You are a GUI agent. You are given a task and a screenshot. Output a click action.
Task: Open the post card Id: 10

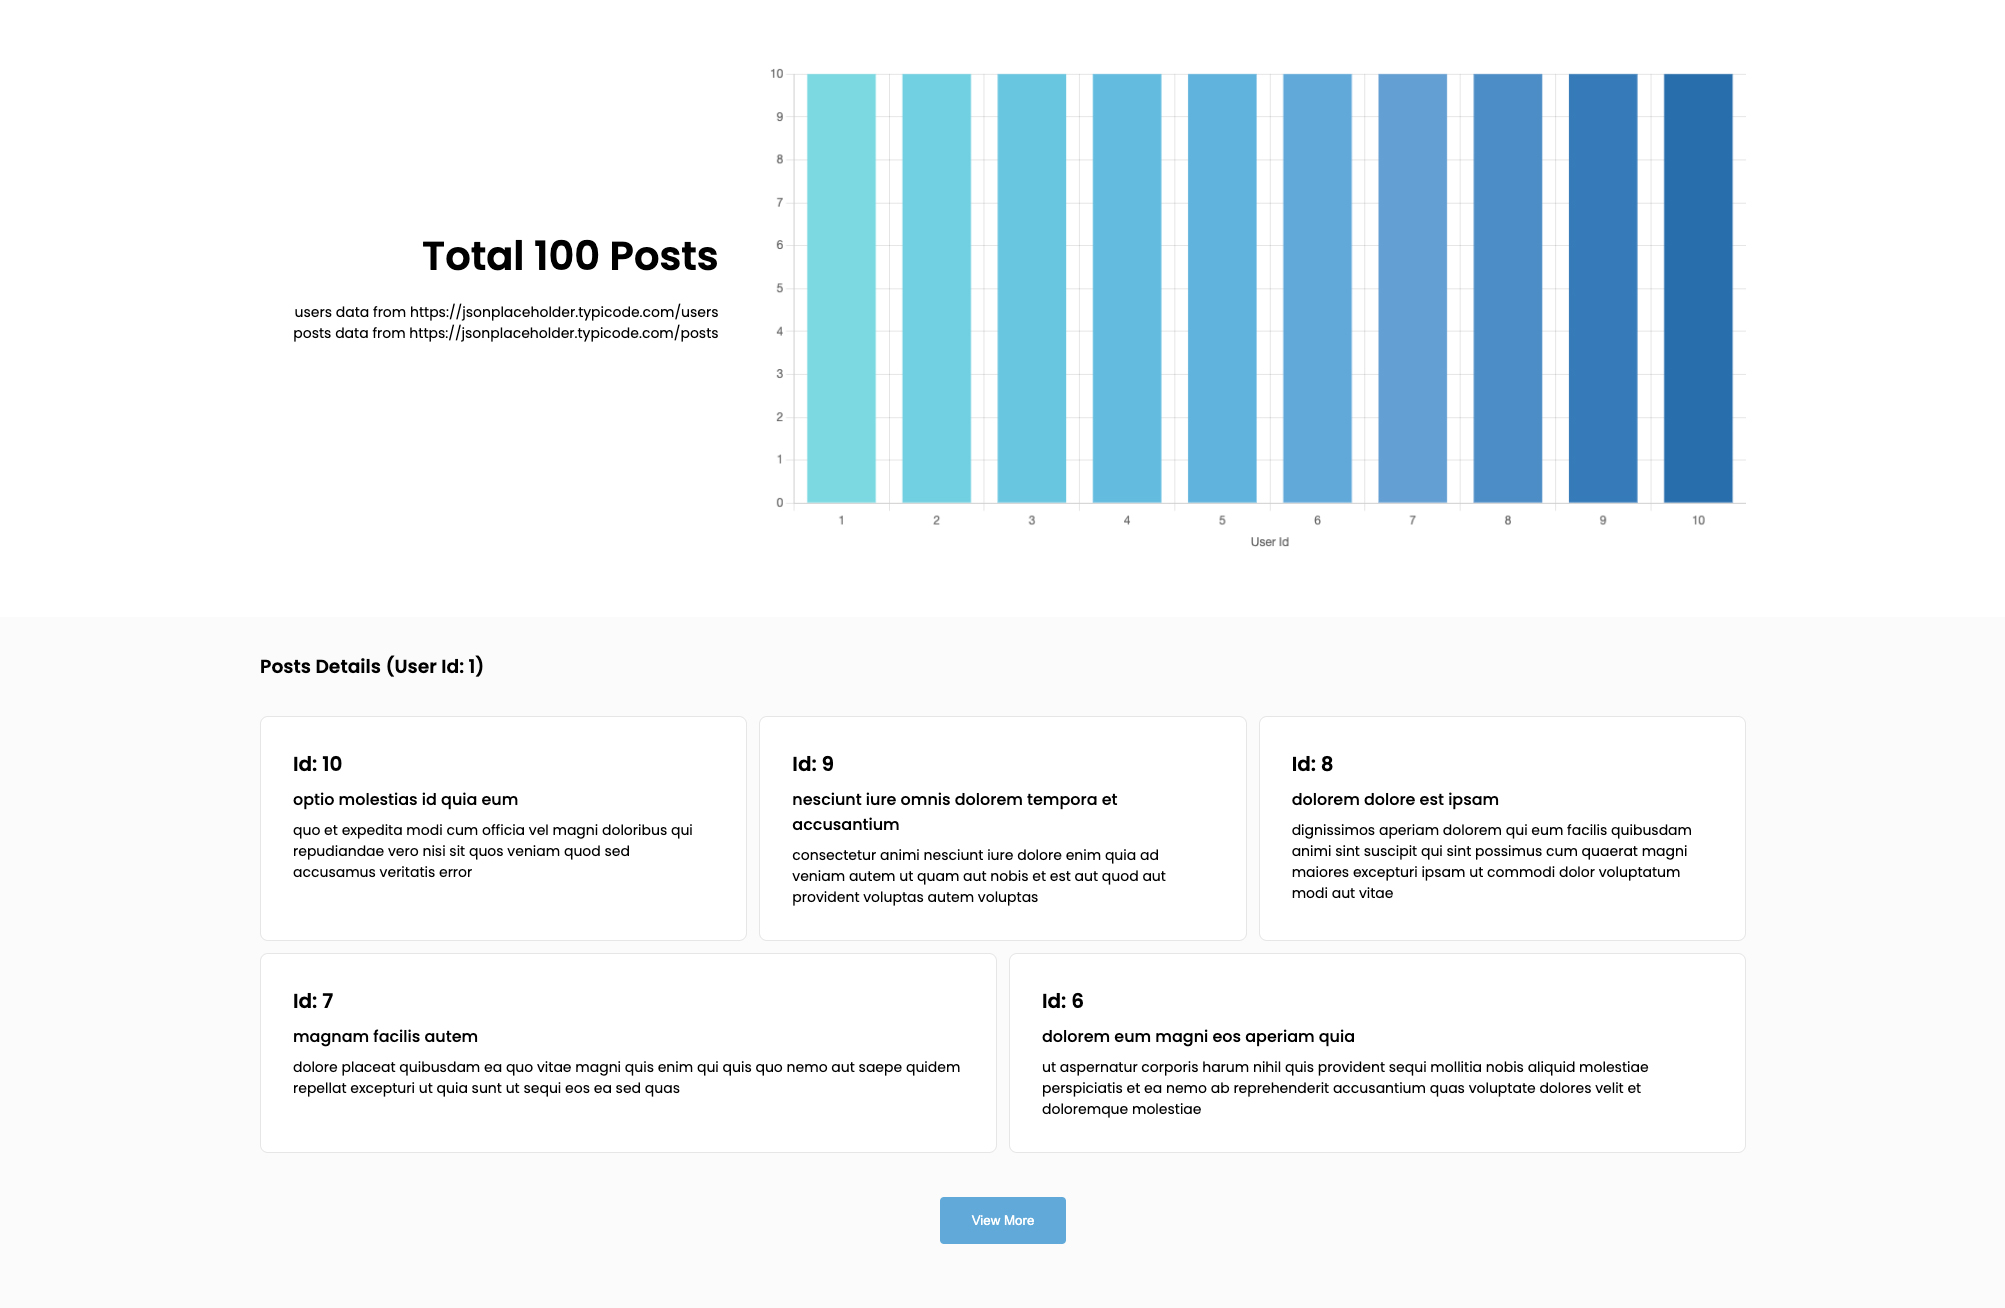coord(503,828)
